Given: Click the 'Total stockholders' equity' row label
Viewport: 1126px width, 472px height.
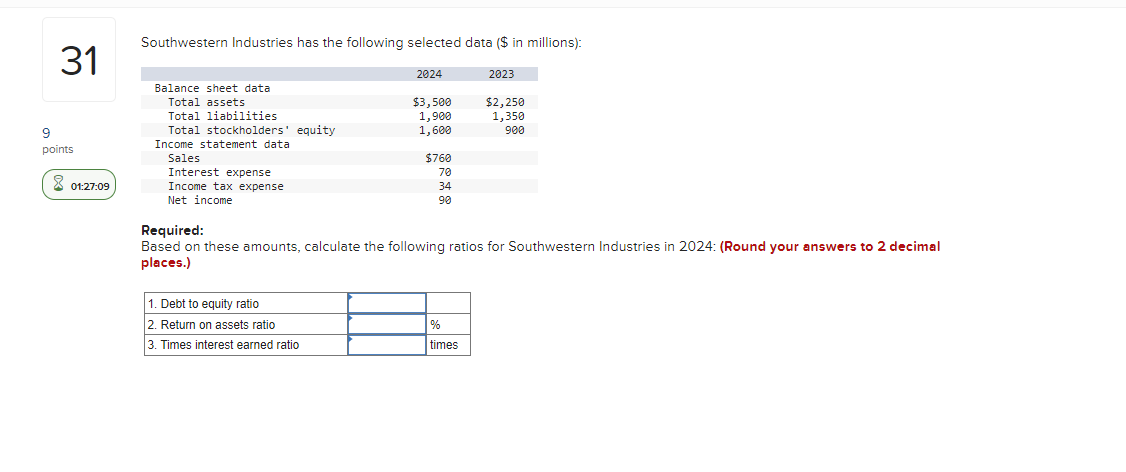Looking at the screenshot, I should point(251,130).
